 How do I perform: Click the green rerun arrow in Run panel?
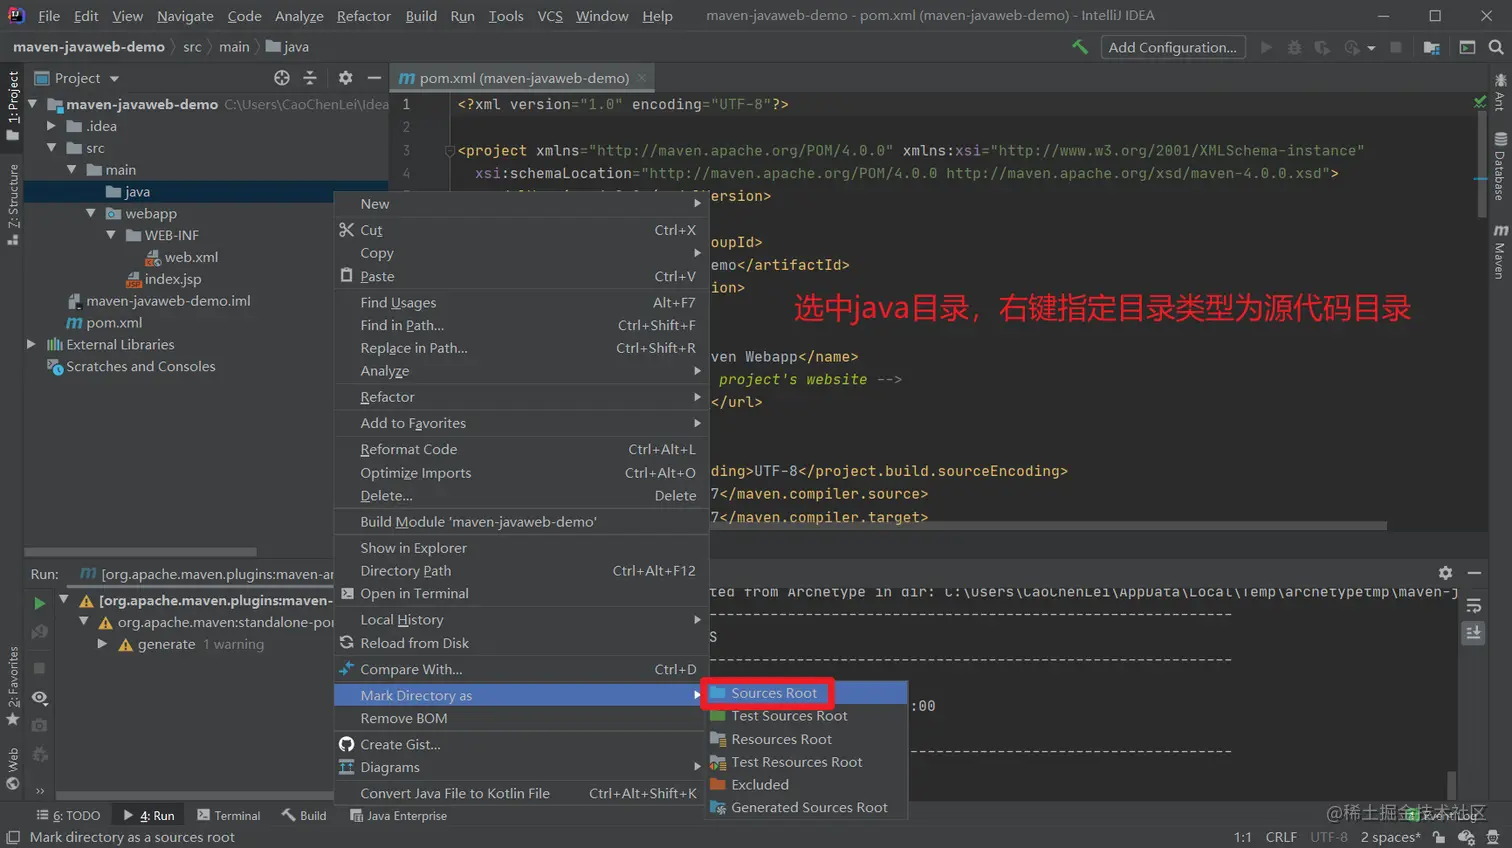coord(39,603)
